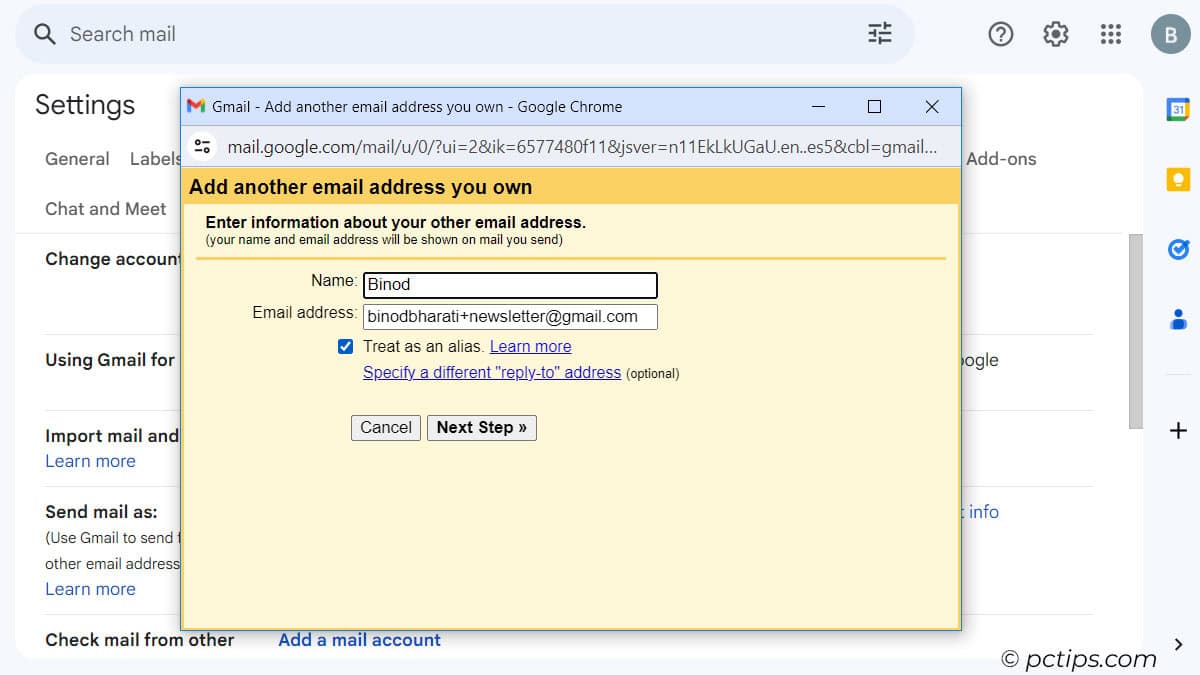Click inside the Name input field
The image size is (1200, 675).
[x=510, y=284]
